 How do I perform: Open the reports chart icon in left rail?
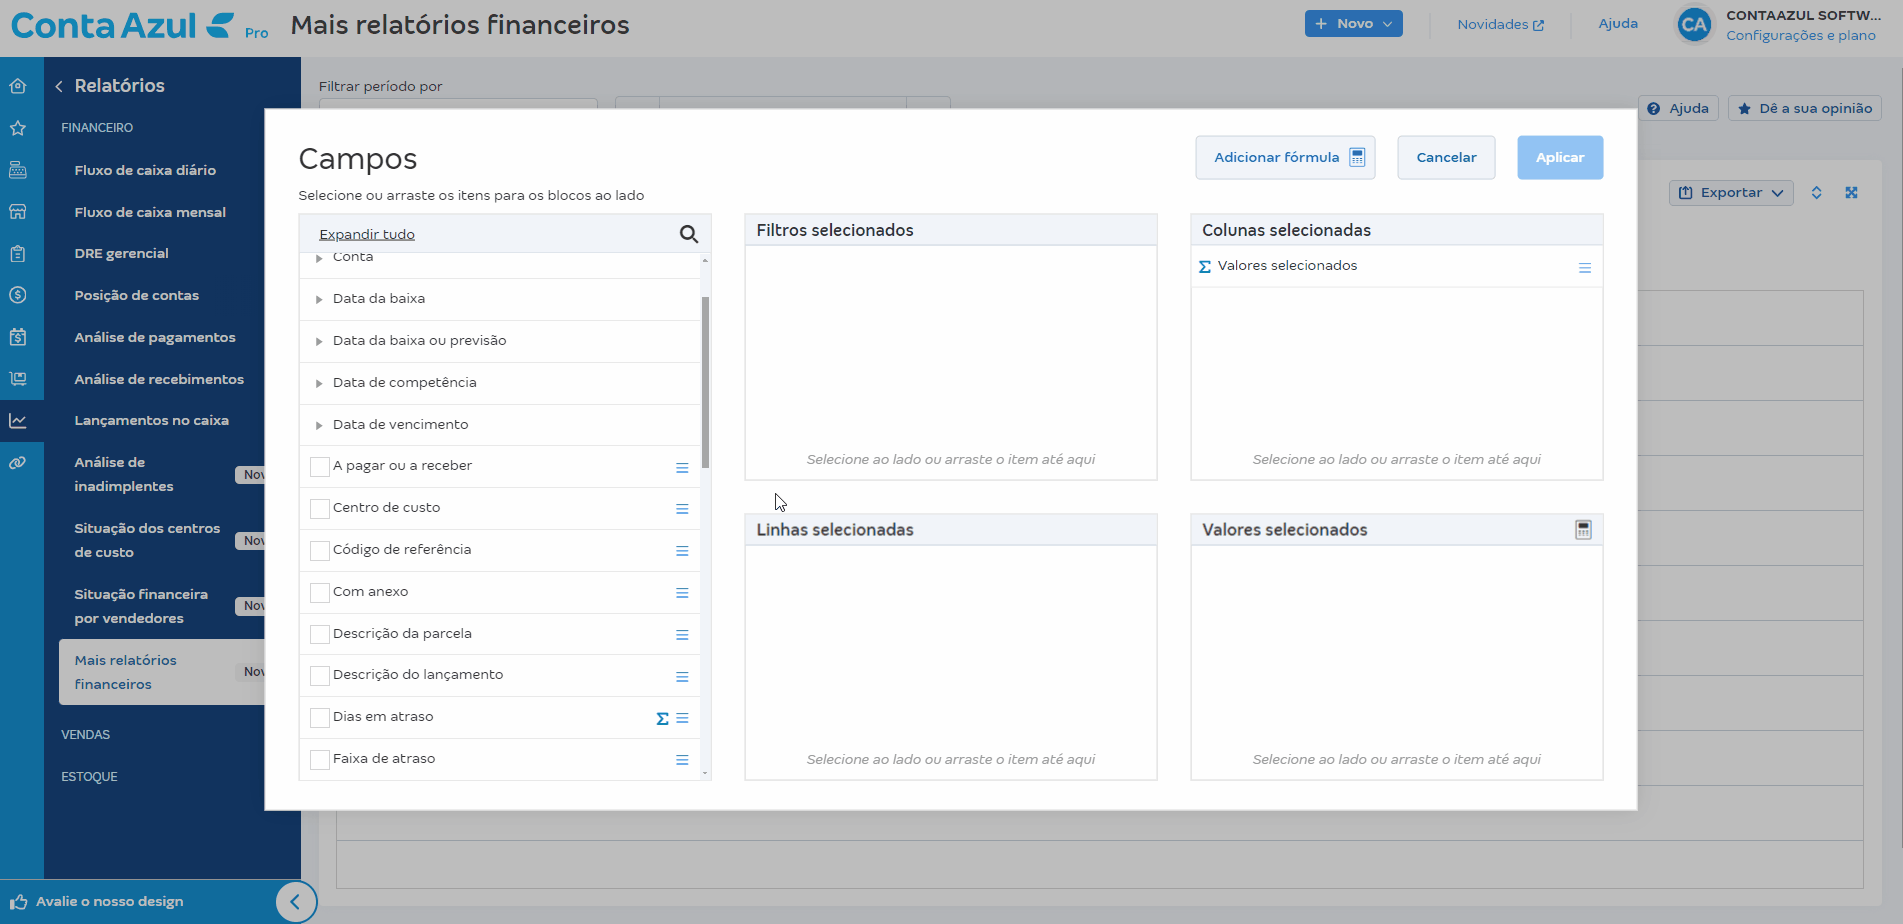tap(18, 421)
